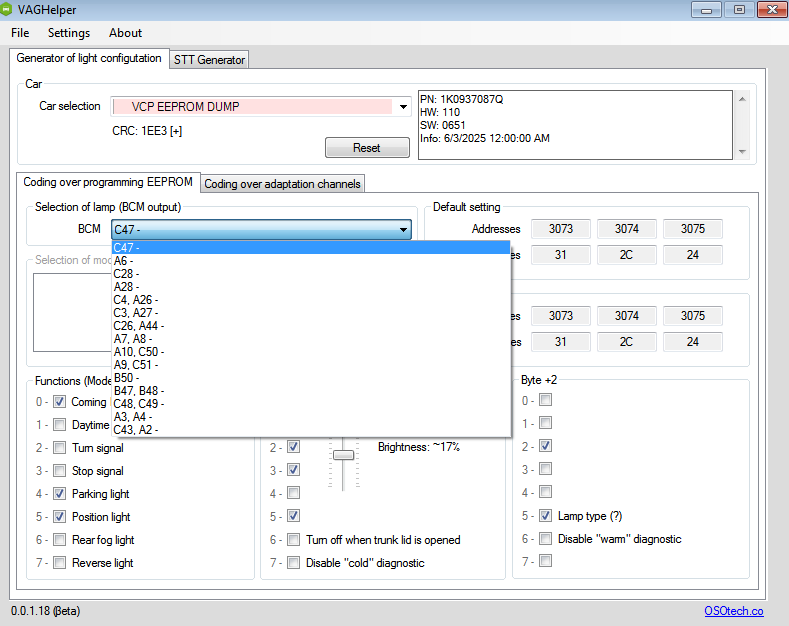This screenshot has width=789, height=626.
Task: Click Default setting address field 3073
Action: [561, 229]
